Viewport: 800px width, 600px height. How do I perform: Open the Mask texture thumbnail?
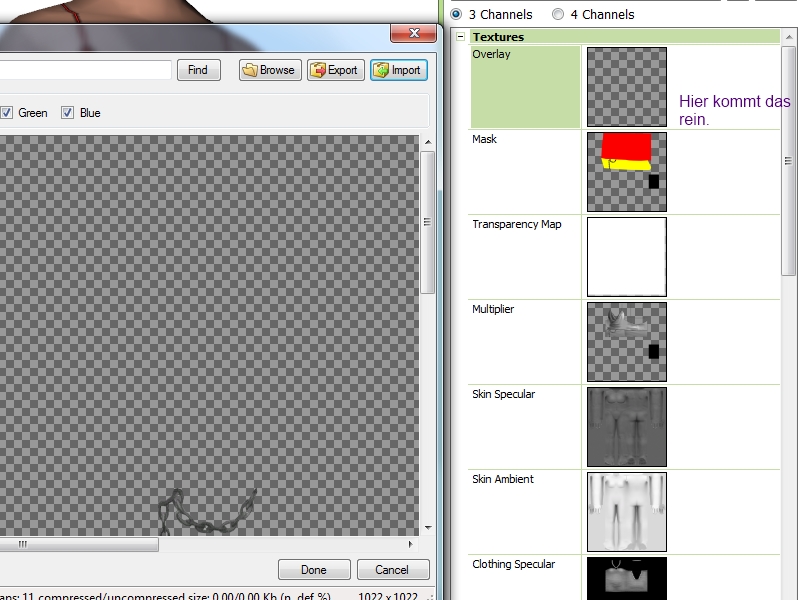pos(626,172)
